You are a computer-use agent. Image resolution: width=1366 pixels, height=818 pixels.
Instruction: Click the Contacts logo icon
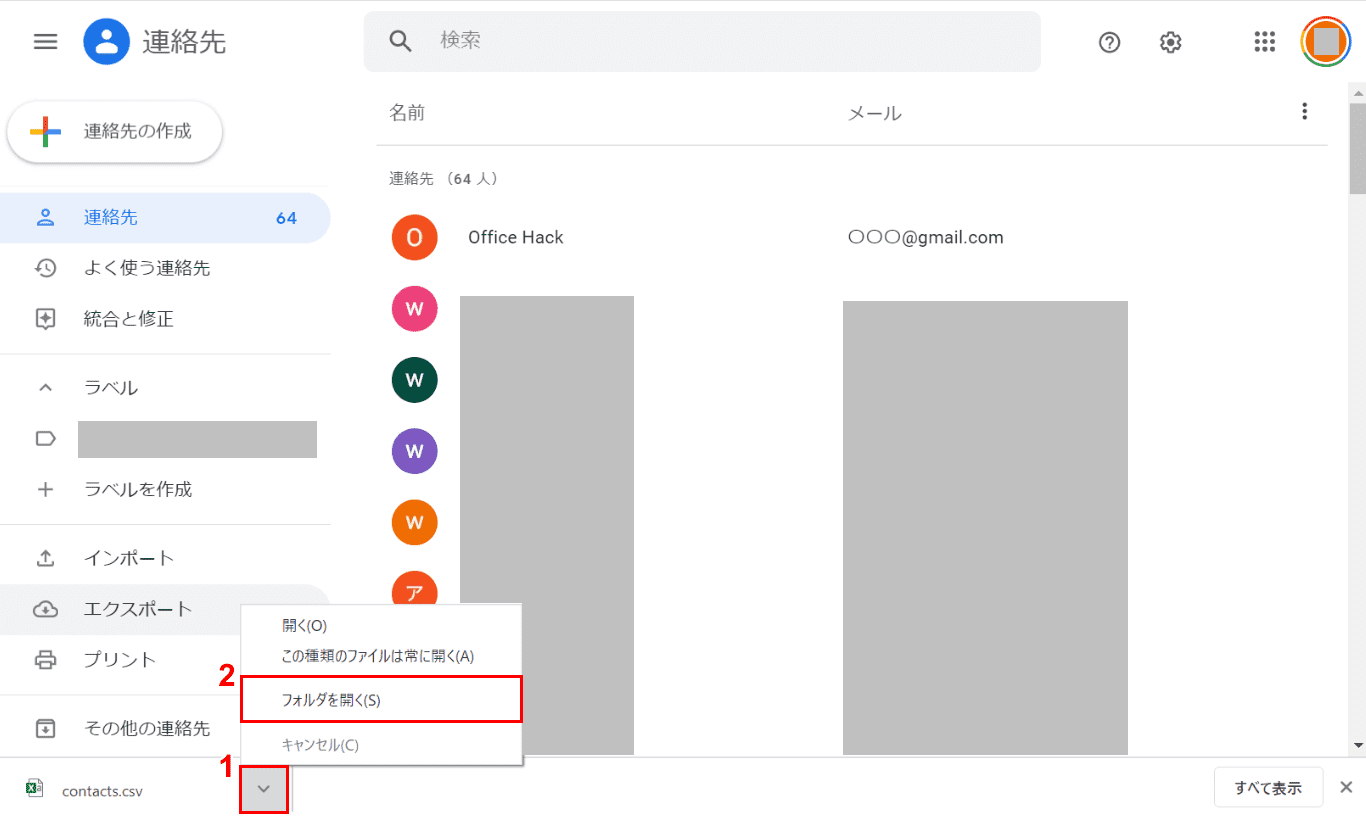pyautogui.click(x=107, y=41)
